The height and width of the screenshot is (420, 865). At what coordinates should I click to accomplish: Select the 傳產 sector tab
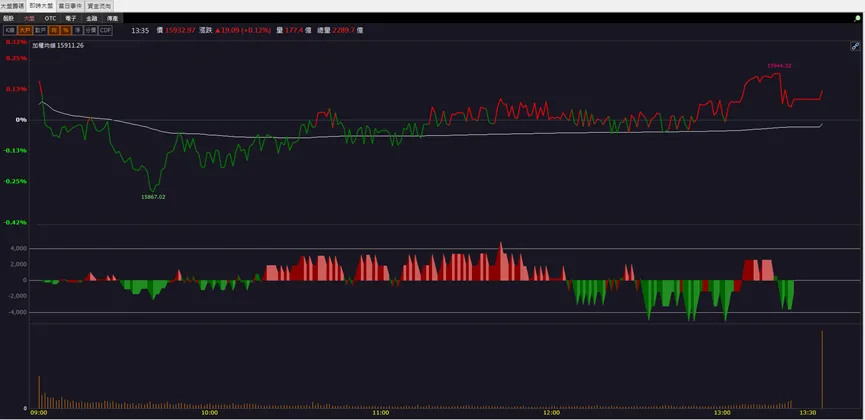tap(113, 18)
